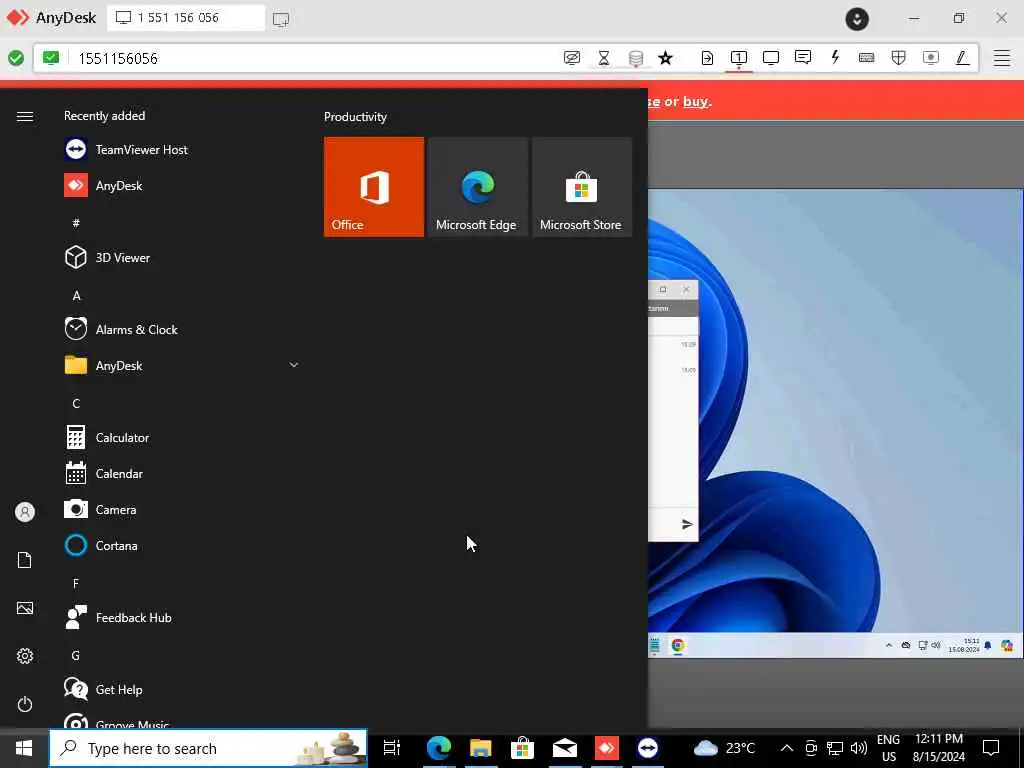Open display settings monitor icon in AnyDesk toolbar
1024x768 pixels.
771,58
